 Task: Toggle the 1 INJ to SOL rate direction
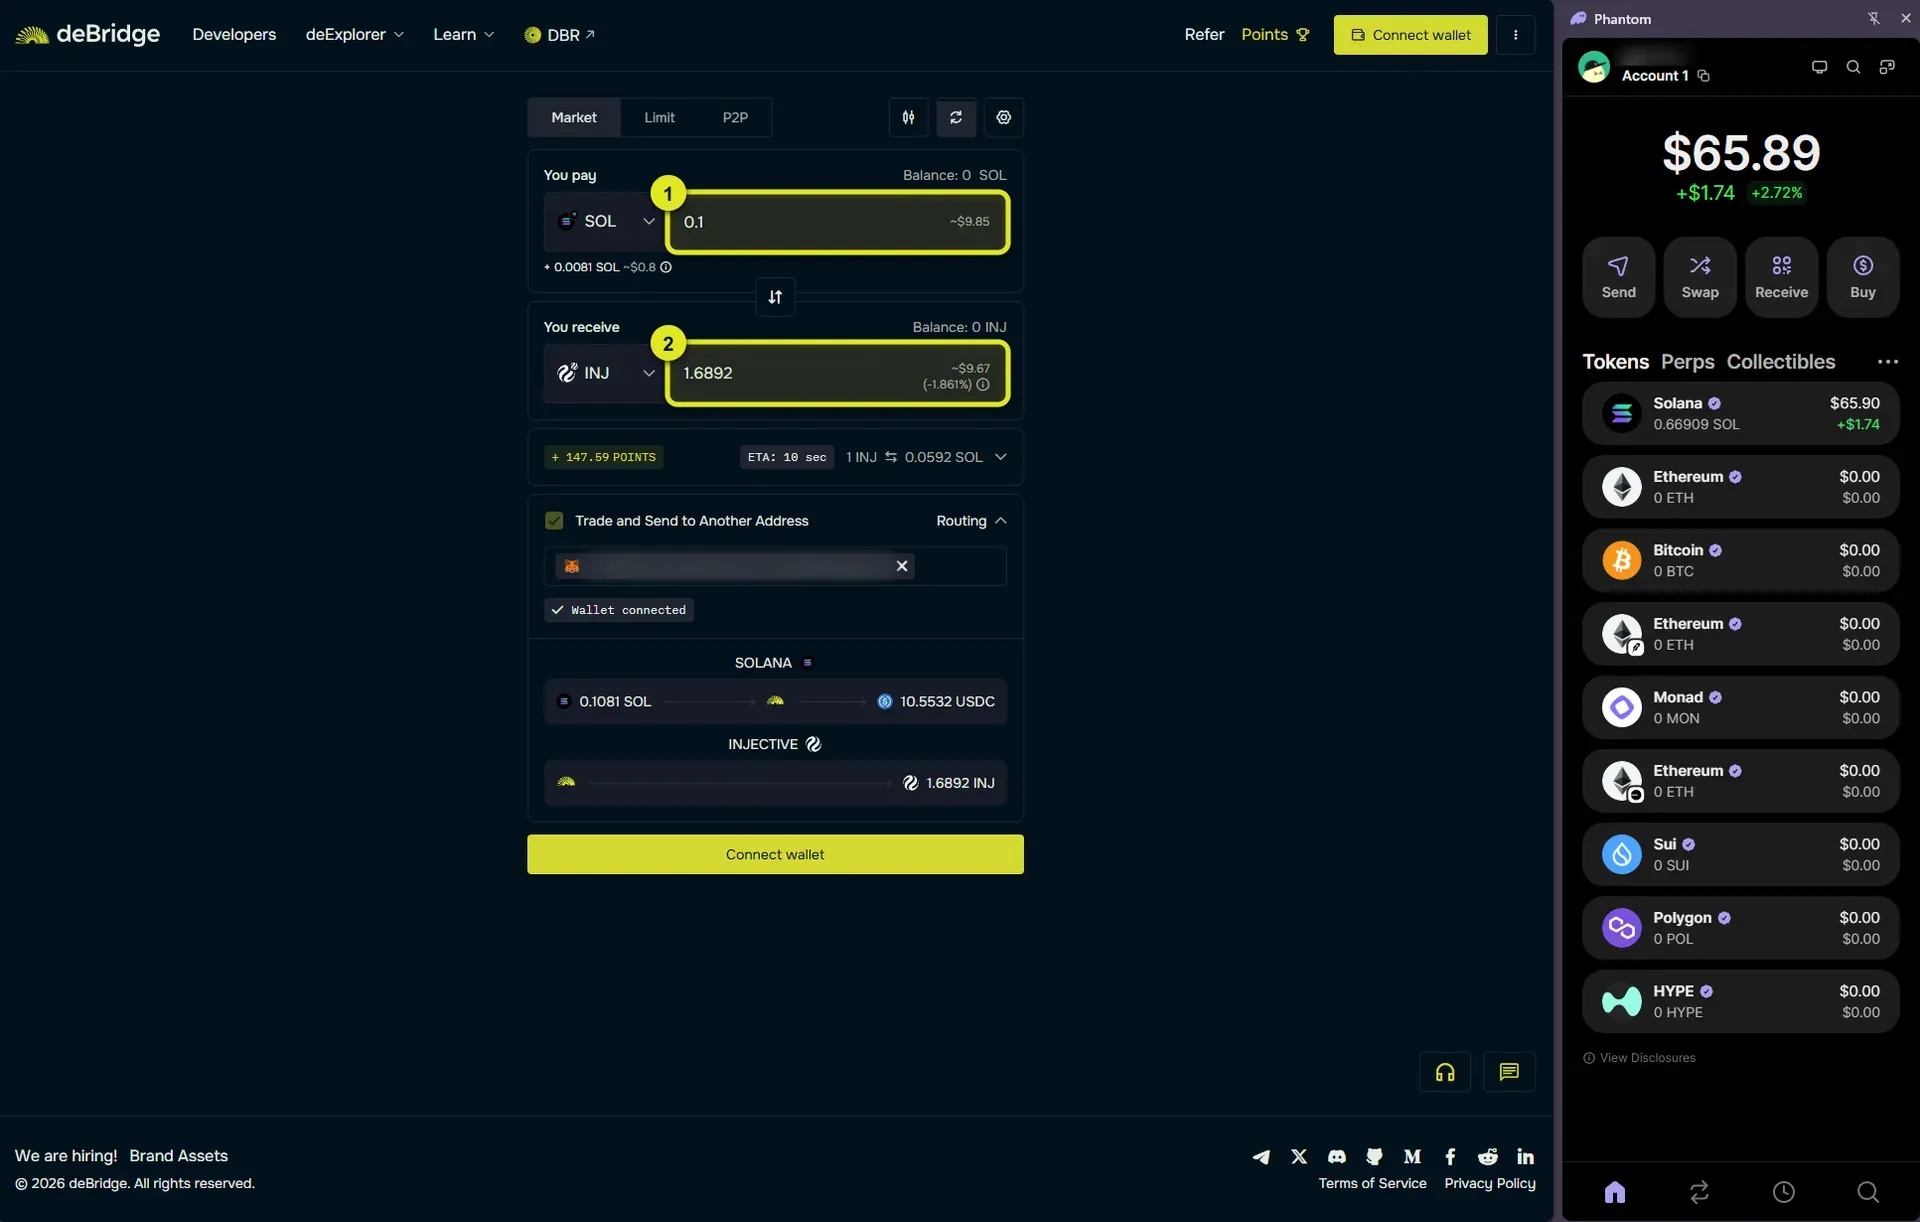[891, 457]
